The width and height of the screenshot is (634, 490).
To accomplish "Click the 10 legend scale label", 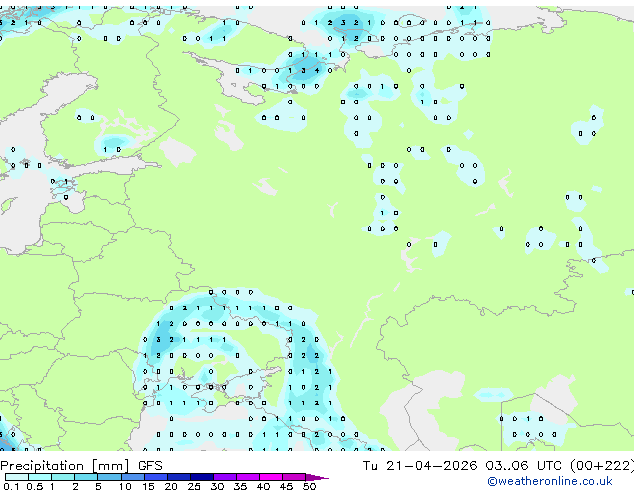I will 125,486.
